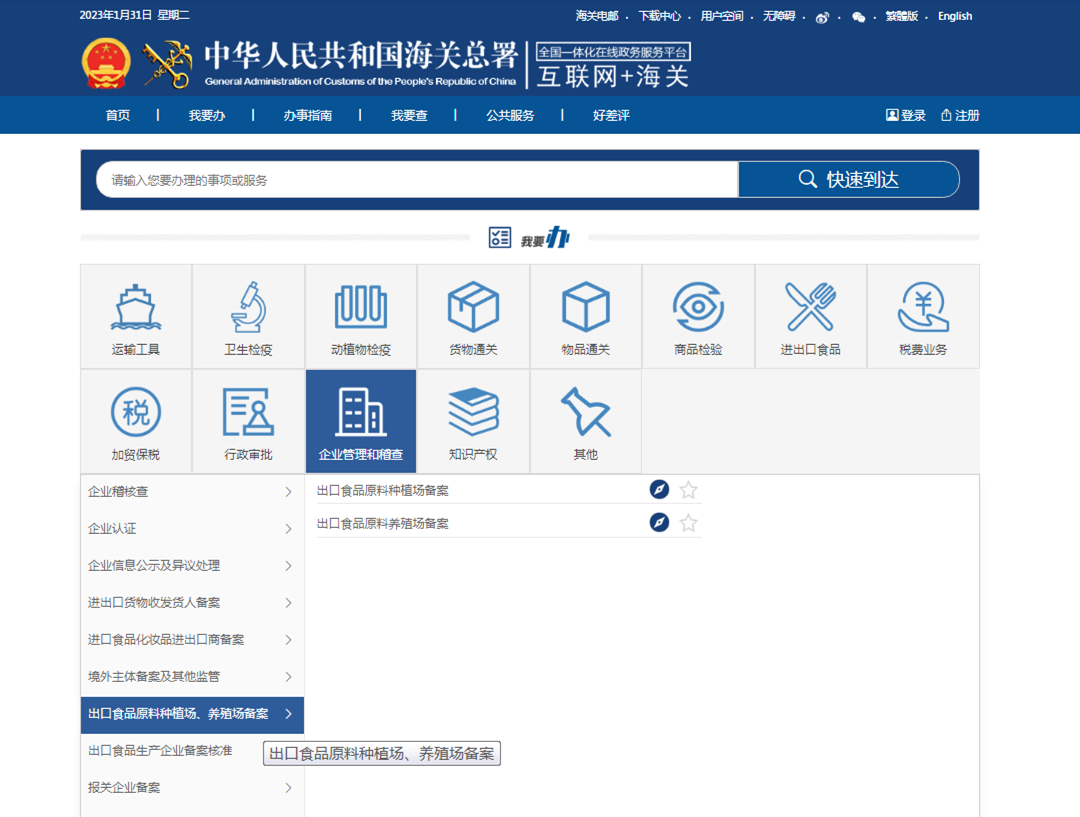
Task: Click the 知识产权 books icon
Action: (473, 410)
